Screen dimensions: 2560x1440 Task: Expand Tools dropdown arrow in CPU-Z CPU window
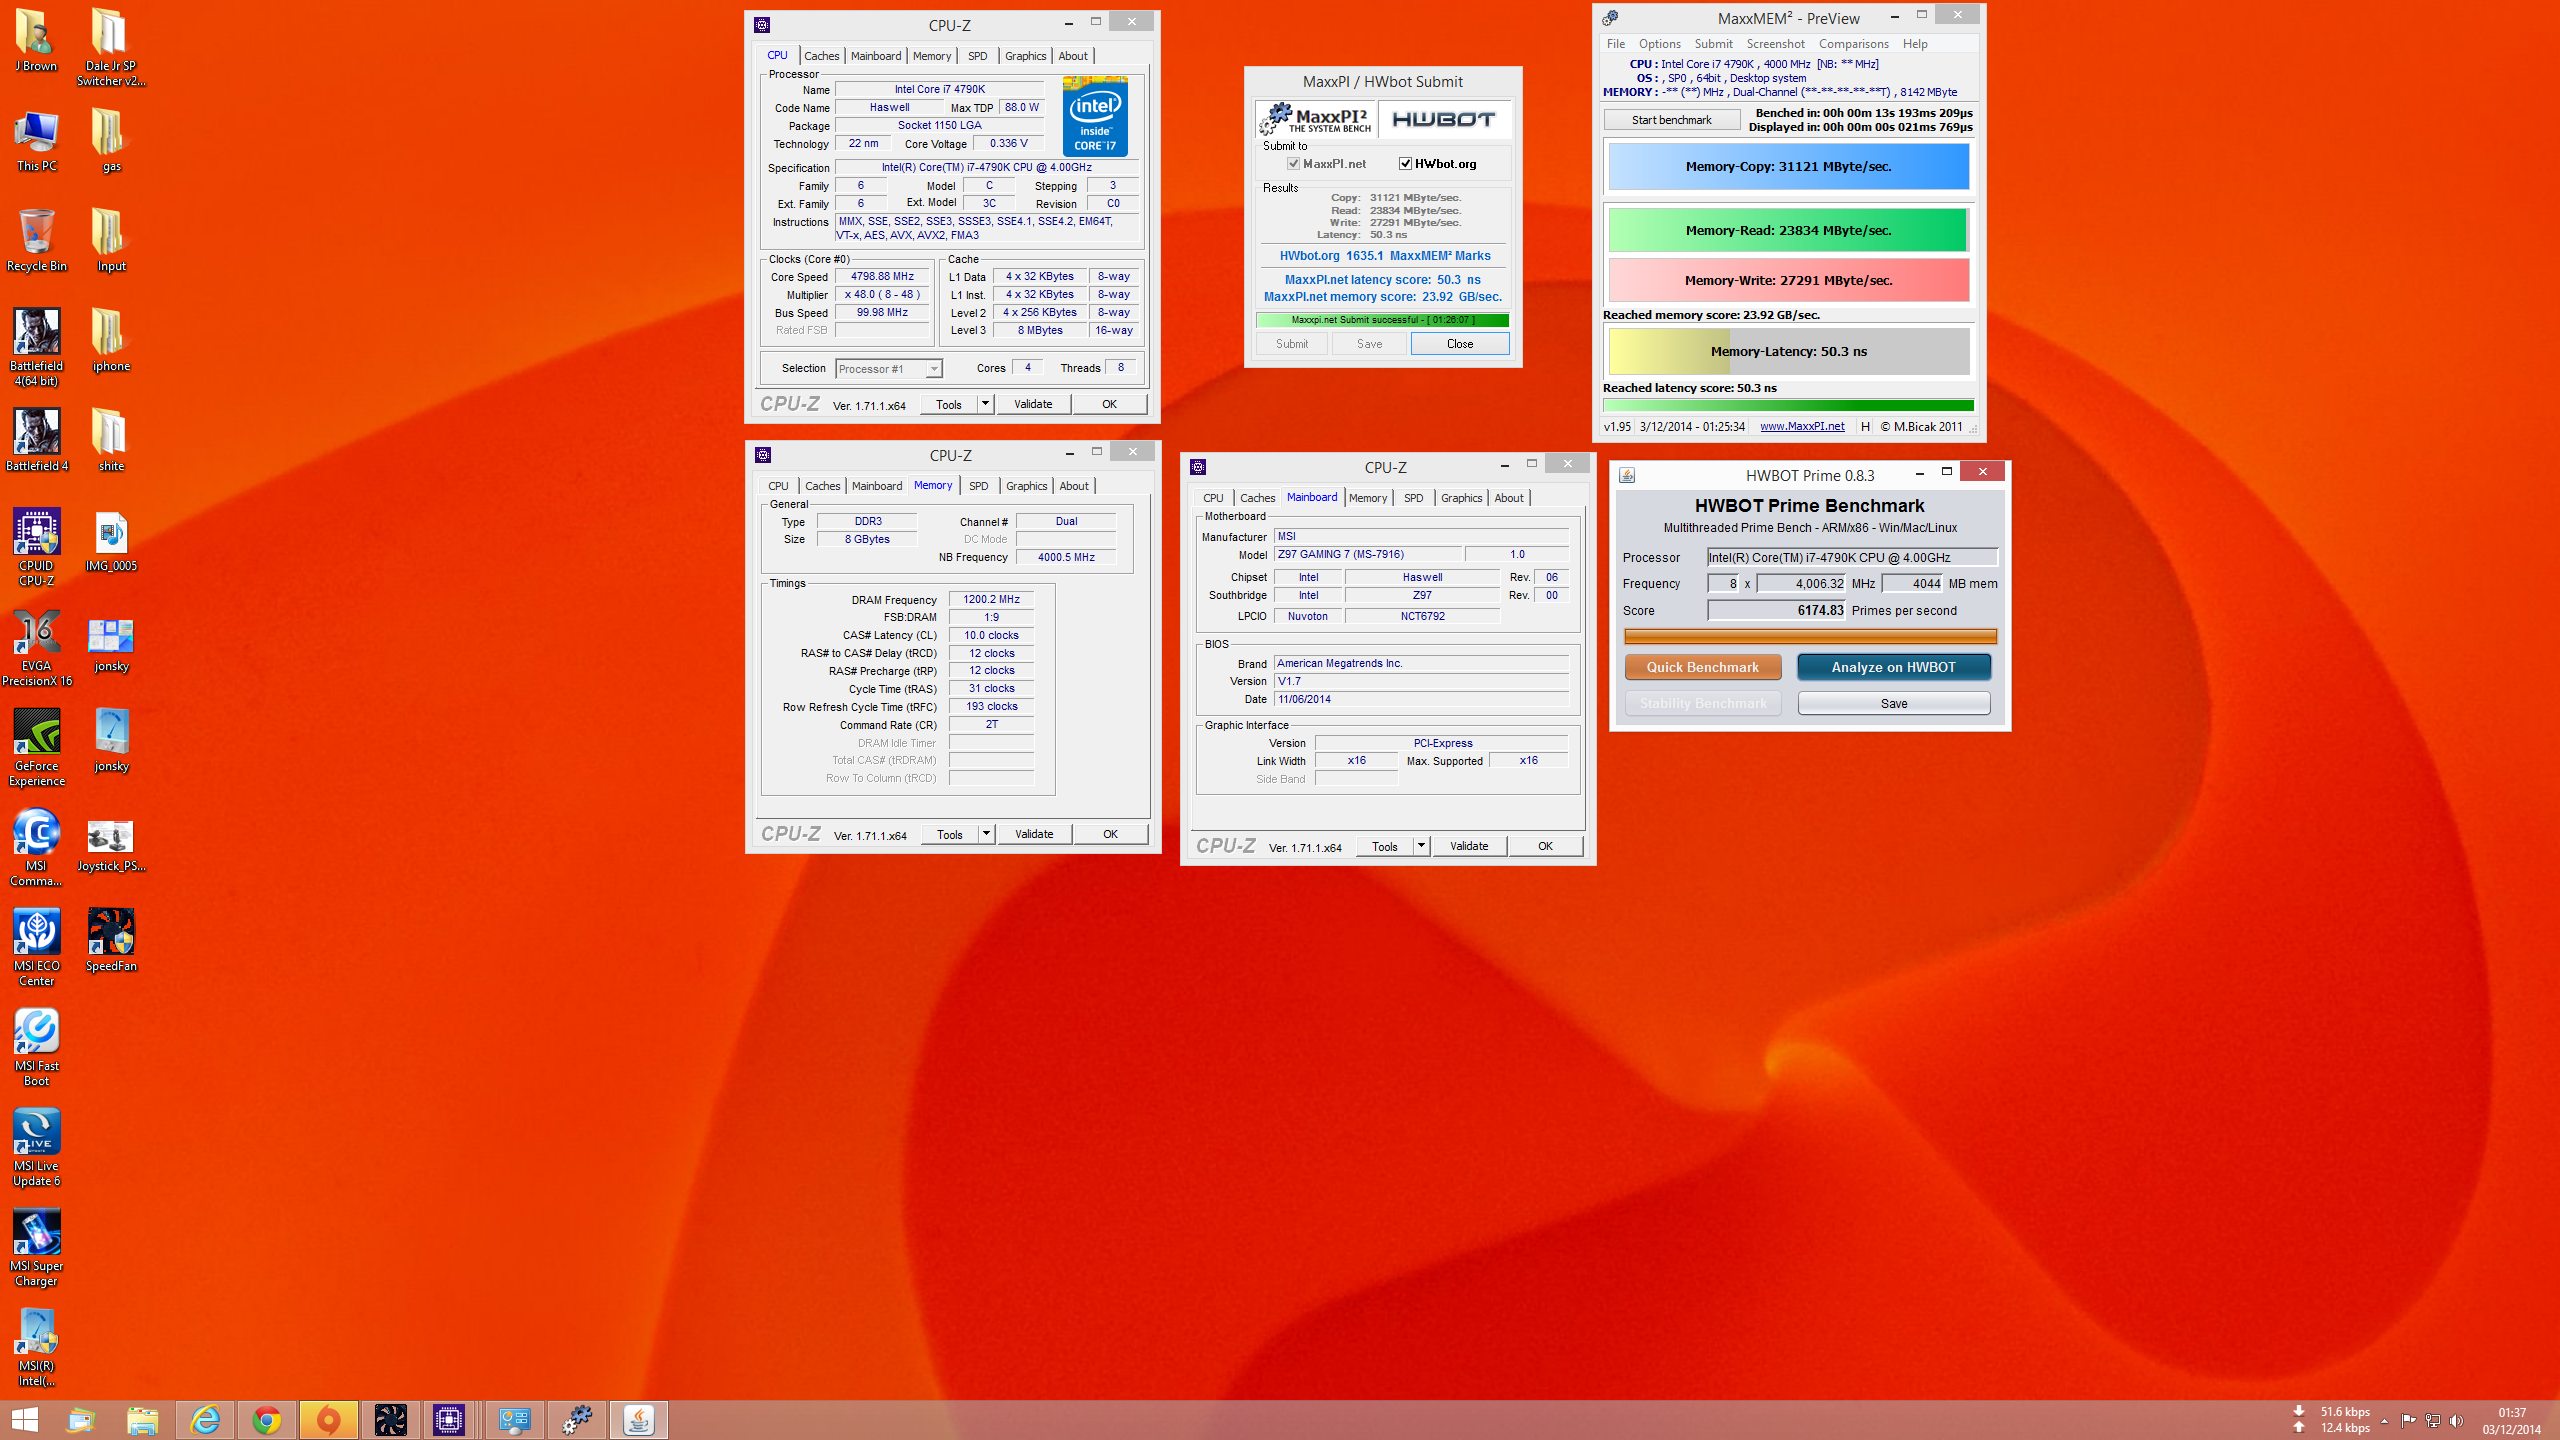[x=985, y=404]
